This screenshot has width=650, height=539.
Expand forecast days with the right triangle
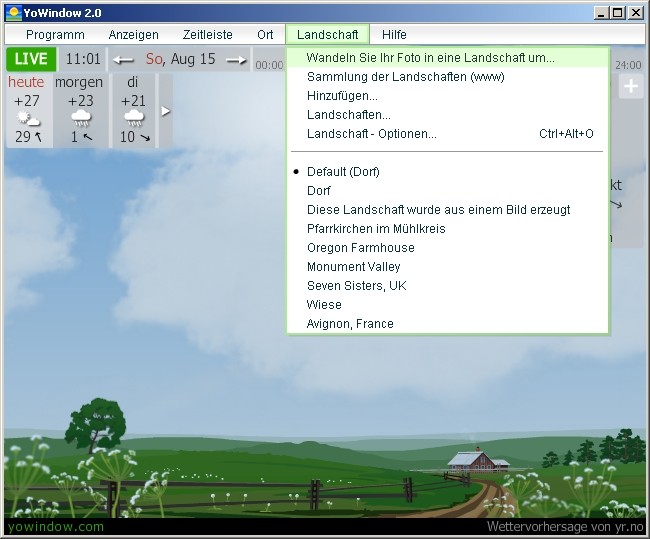pyautogui.click(x=166, y=111)
